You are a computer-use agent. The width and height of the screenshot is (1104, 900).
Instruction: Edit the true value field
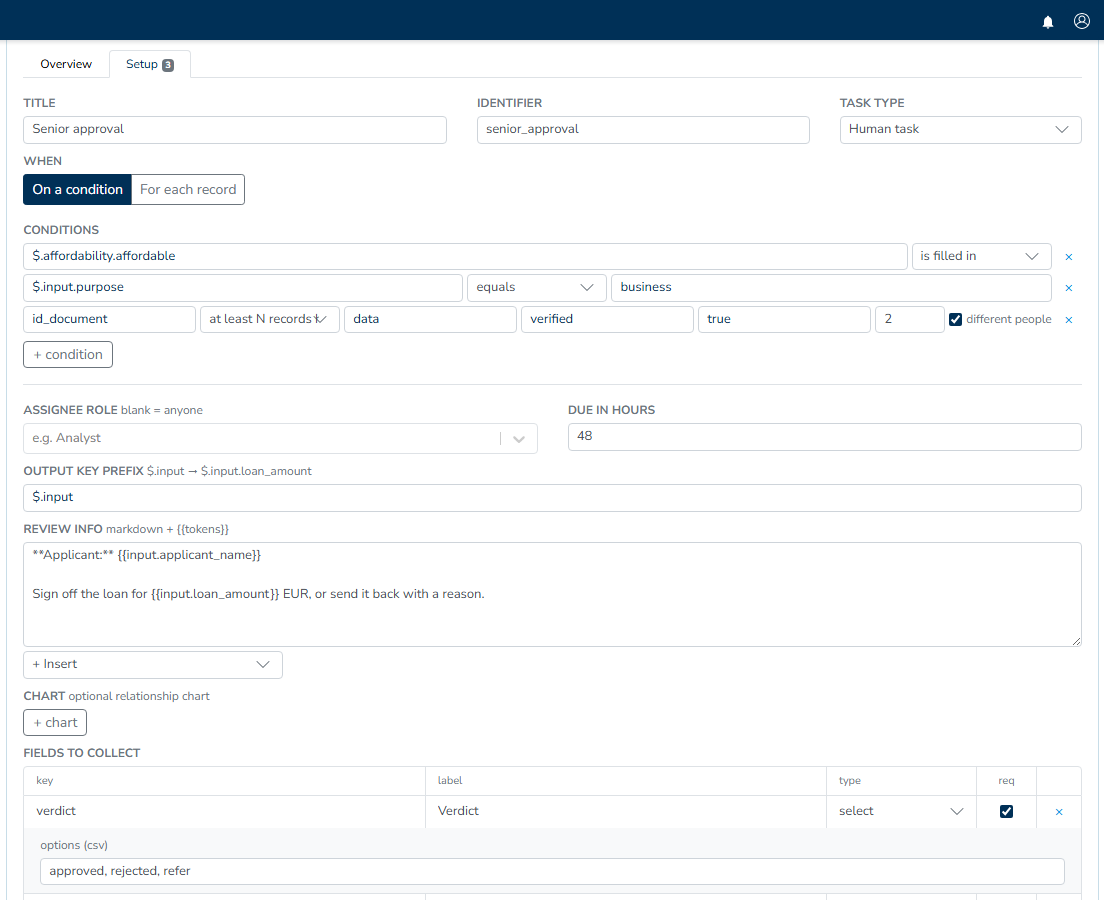click(x=784, y=319)
